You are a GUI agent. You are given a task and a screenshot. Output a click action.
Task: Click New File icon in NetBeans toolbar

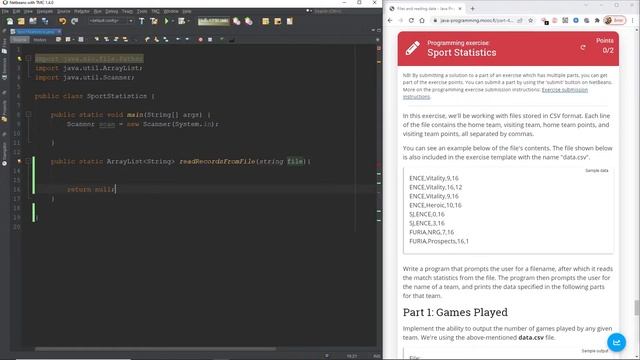click(x=9, y=21)
